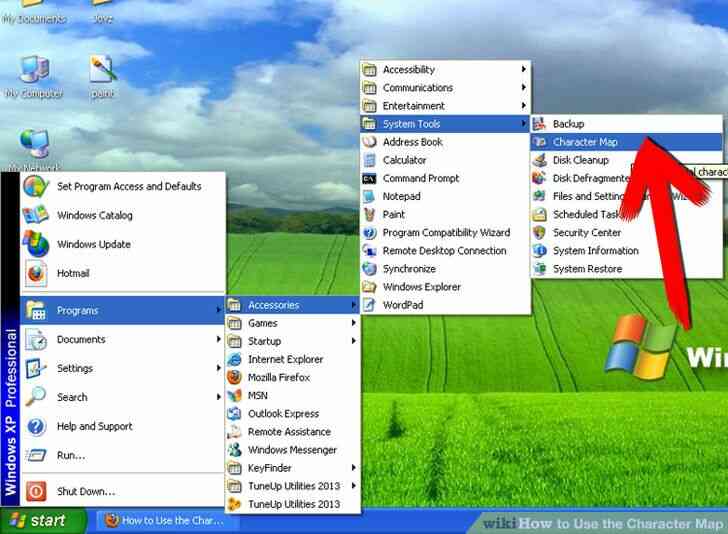Expand the Settings submenu arrow
This screenshot has width=728, height=534.
pyautogui.click(x=218, y=368)
